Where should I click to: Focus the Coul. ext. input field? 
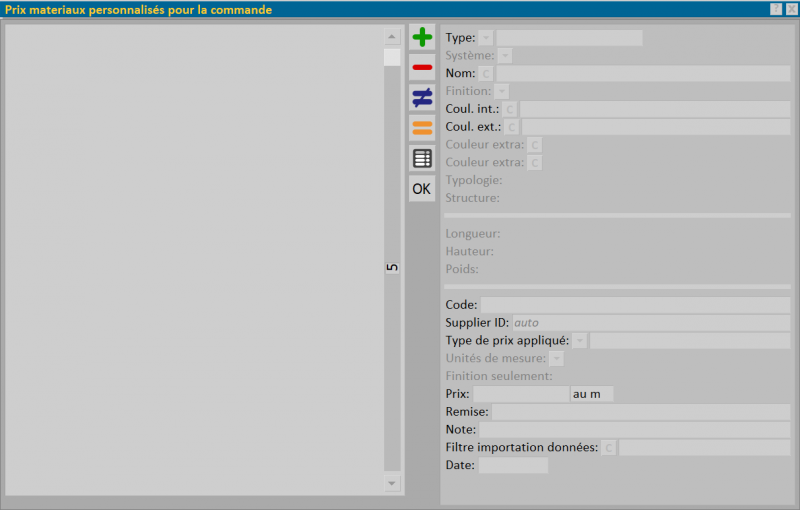(x=656, y=127)
